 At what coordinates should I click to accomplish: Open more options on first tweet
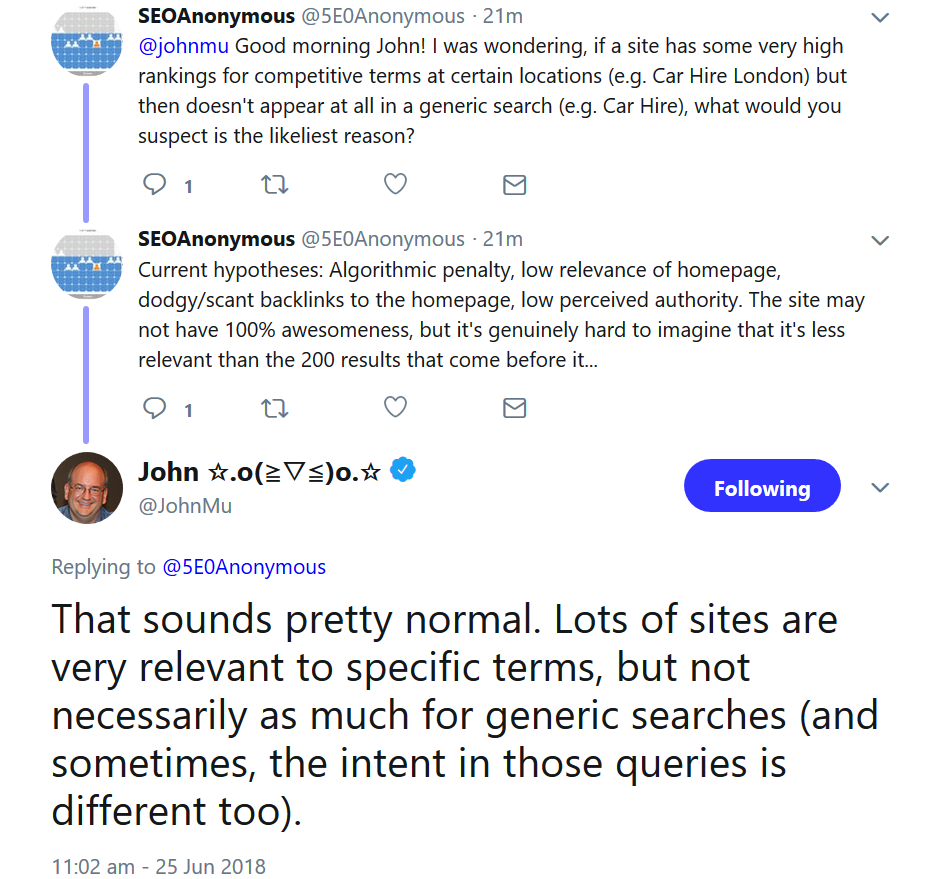(x=880, y=17)
